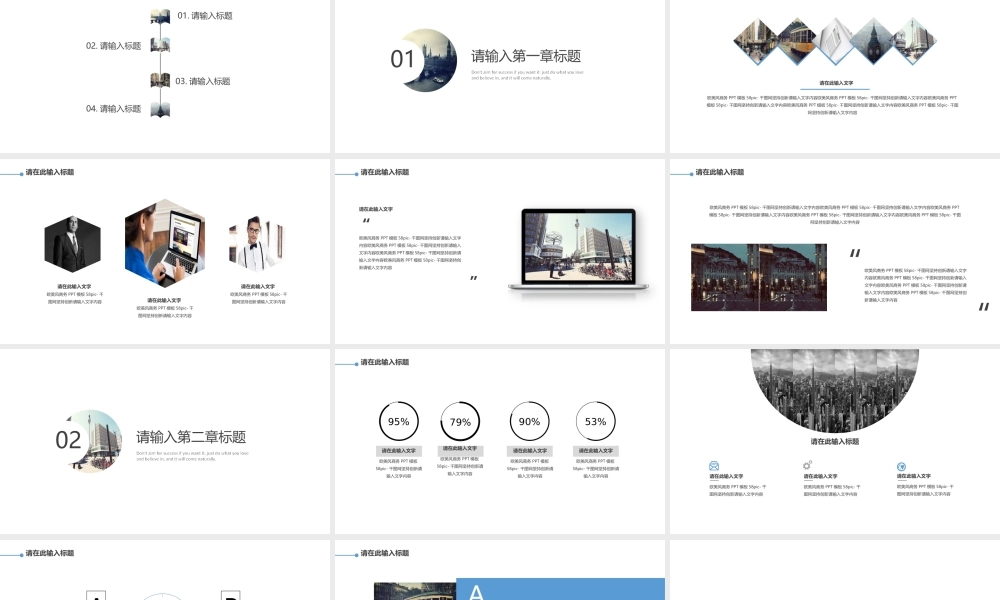Select the grey '请在此输入文字' label under 53%
Screen dimensions: 1000x600
(x=596, y=451)
